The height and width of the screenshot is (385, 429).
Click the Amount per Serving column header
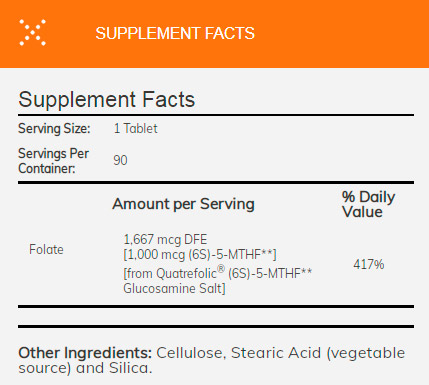coord(183,204)
